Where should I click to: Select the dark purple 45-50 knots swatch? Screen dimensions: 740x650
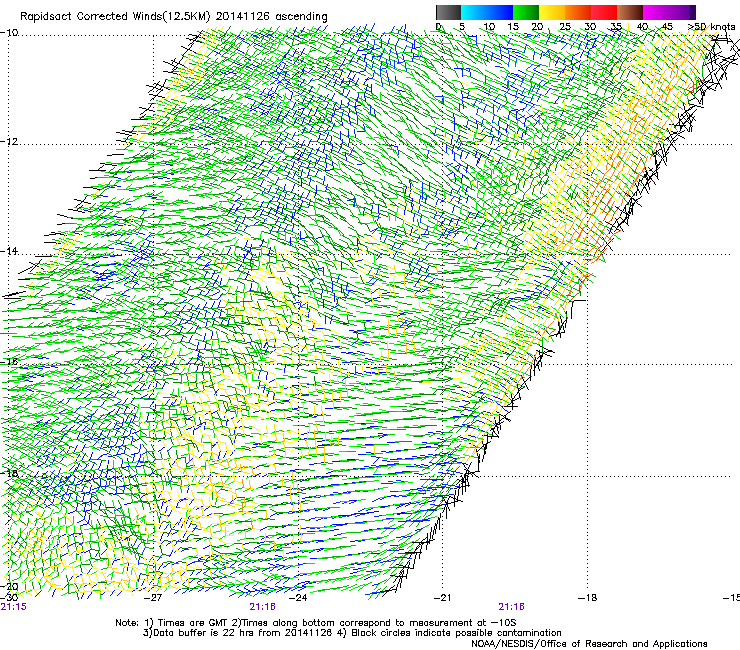pyautogui.click(x=682, y=12)
